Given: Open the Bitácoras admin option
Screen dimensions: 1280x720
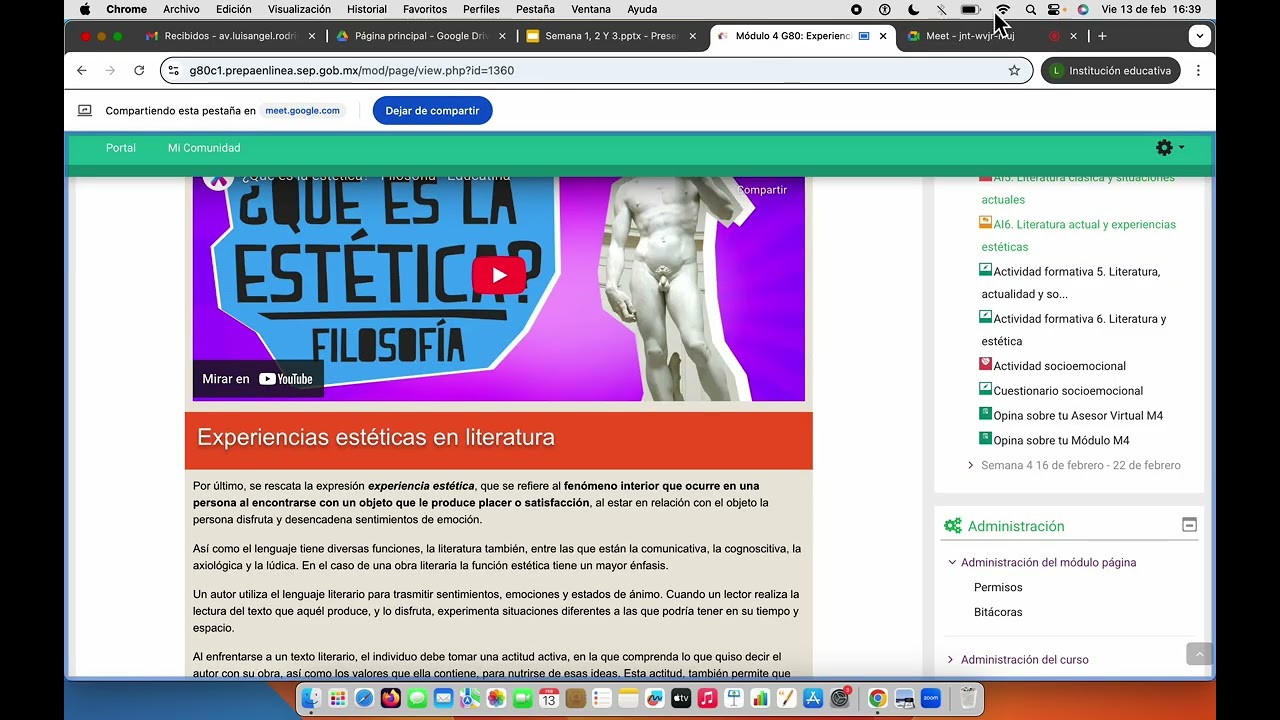Looking at the screenshot, I should (x=998, y=612).
